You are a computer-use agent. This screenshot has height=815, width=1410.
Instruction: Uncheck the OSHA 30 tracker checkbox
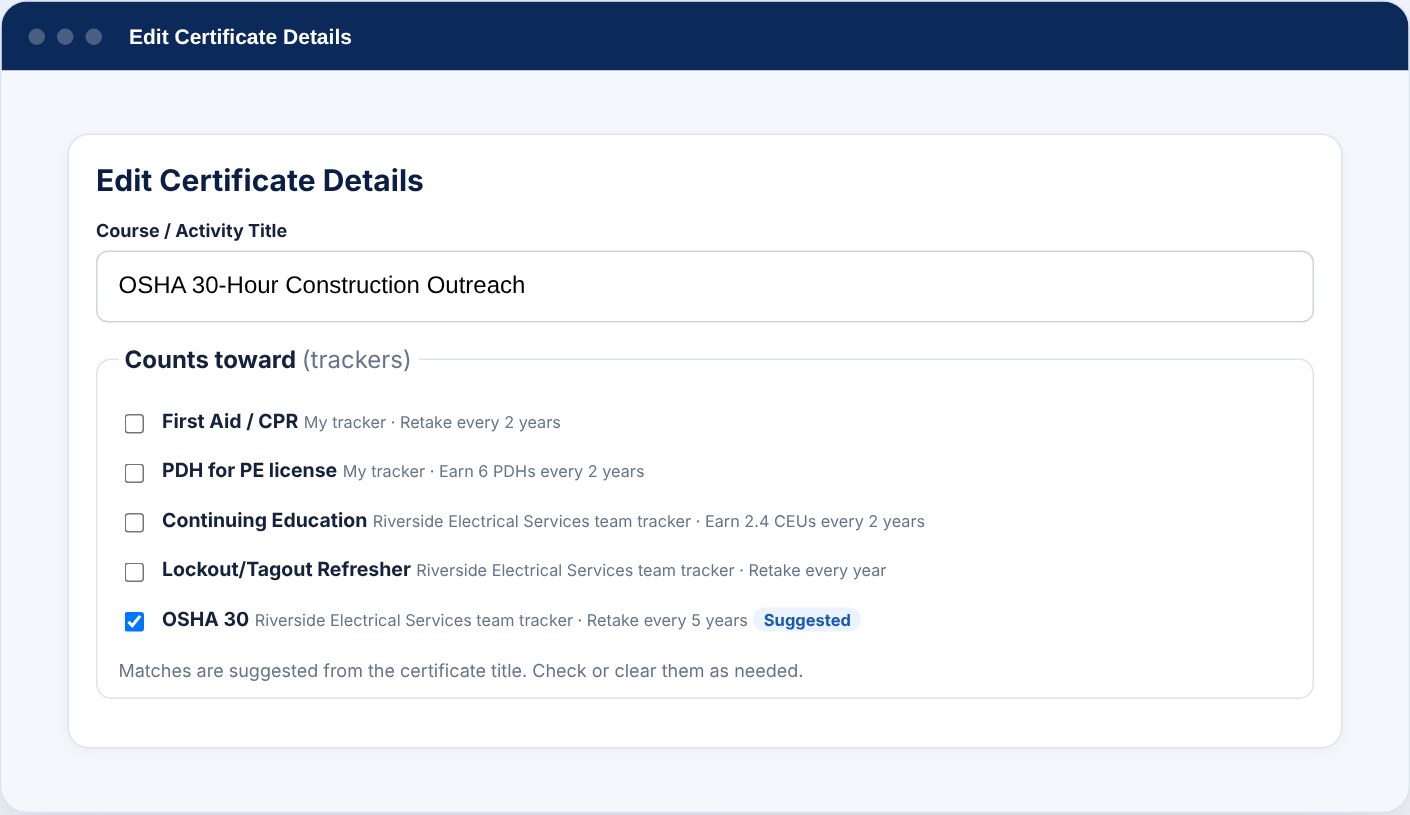pos(134,622)
